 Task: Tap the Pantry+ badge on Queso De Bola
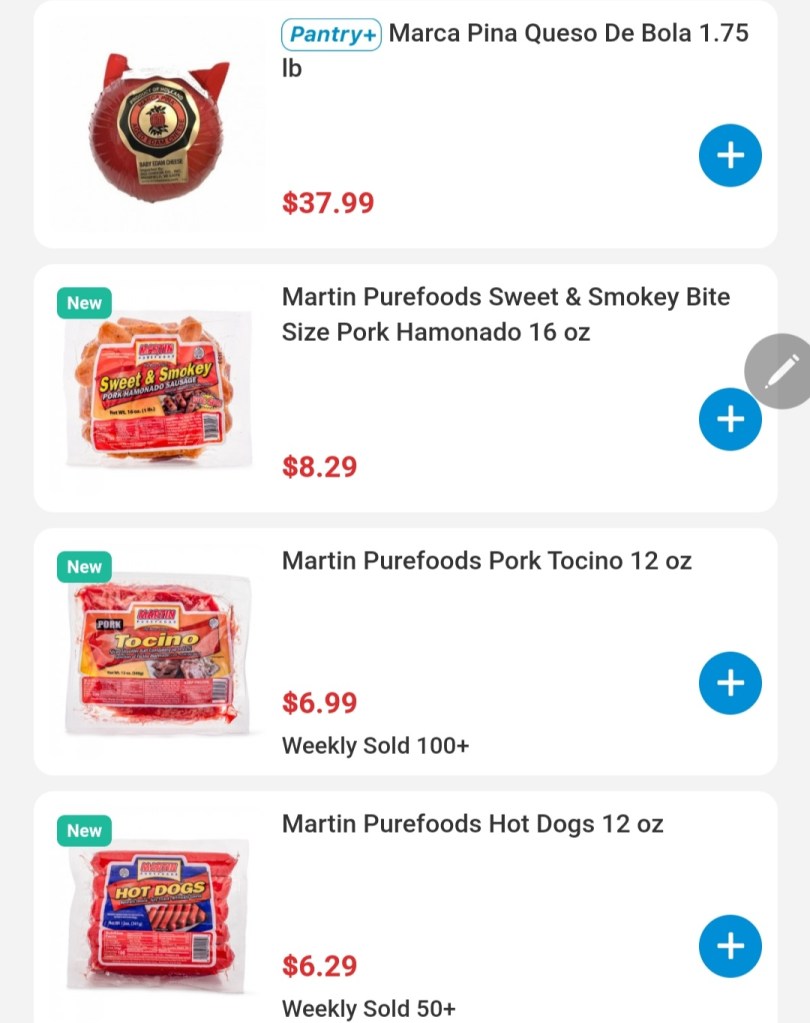[x=331, y=34]
